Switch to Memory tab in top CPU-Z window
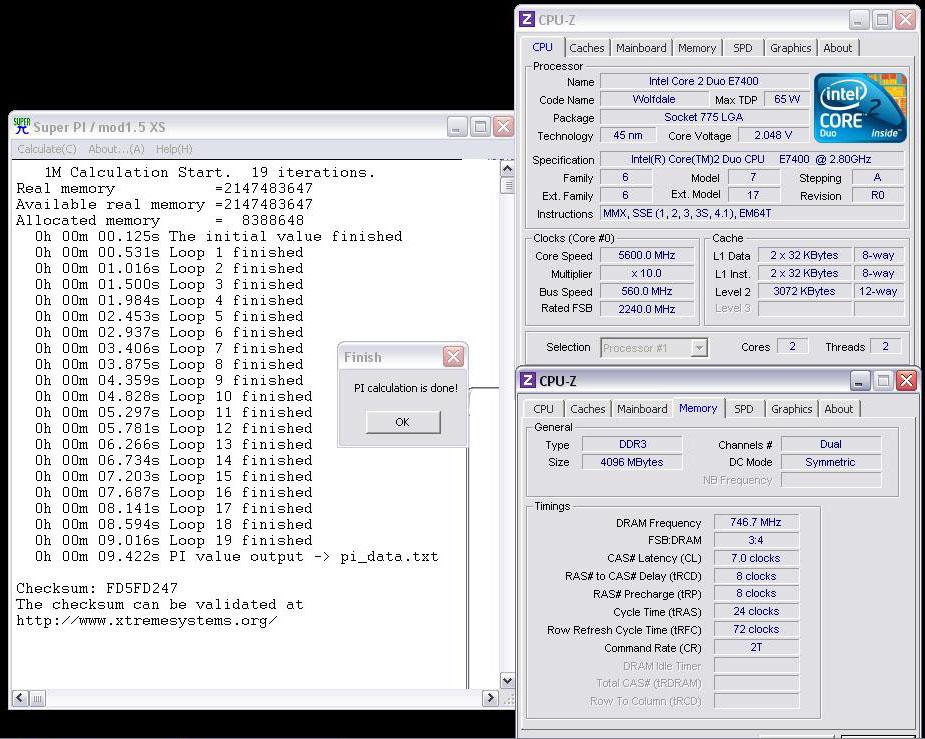Screen dimensions: 925x739 tap(697, 48)
